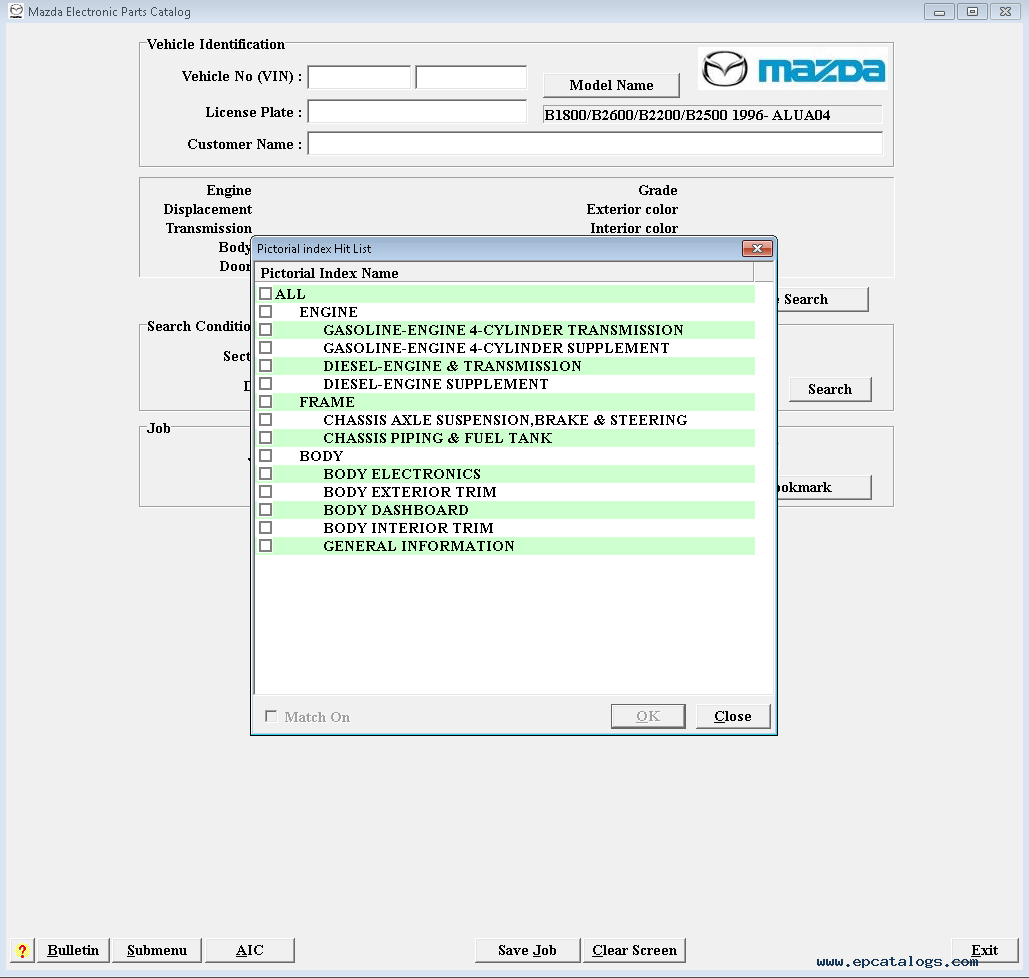Enable the DIESEL-ENGINE SUPPLEMENT checkbox
This screenshot has height=978, width=1029.
pyautogui.click(x=265, y=384)
